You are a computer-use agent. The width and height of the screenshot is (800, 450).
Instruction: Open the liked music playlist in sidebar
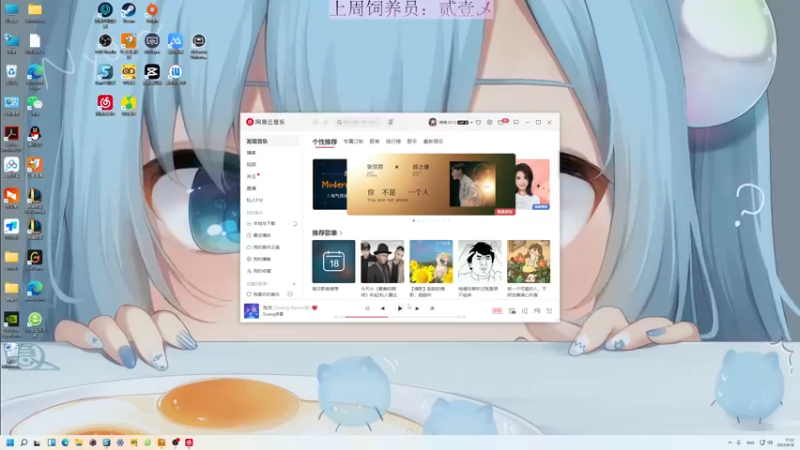click(x=264, y=294)
